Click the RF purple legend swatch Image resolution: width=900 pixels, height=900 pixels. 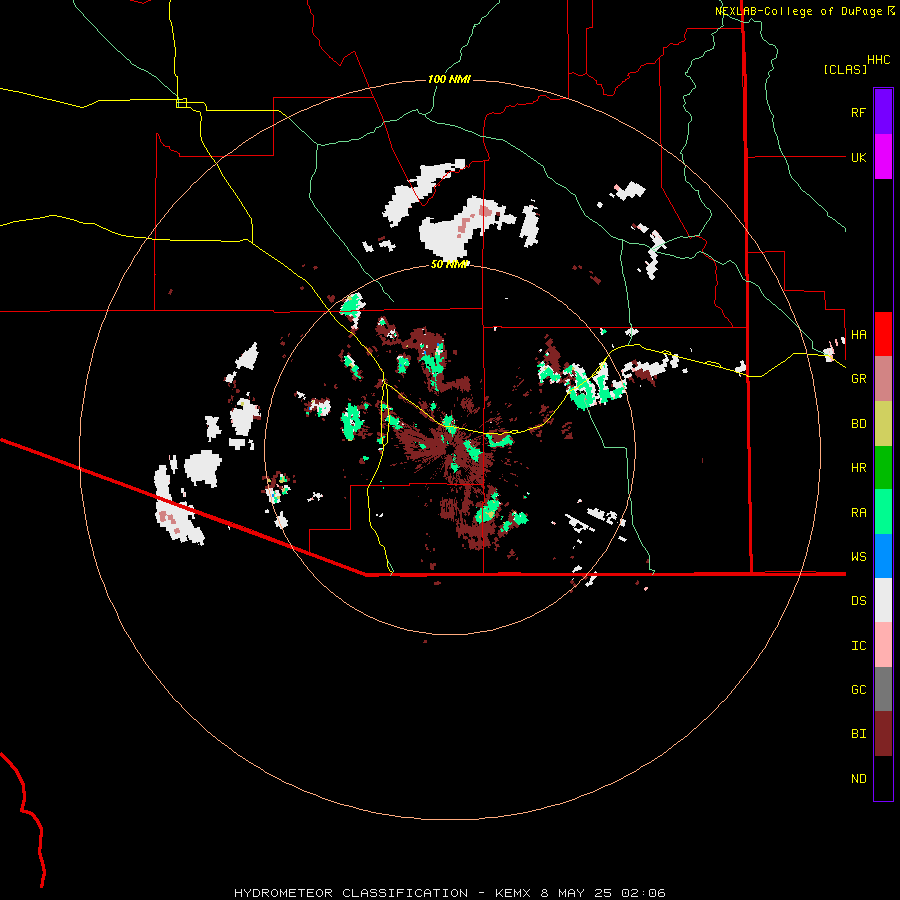883,112
